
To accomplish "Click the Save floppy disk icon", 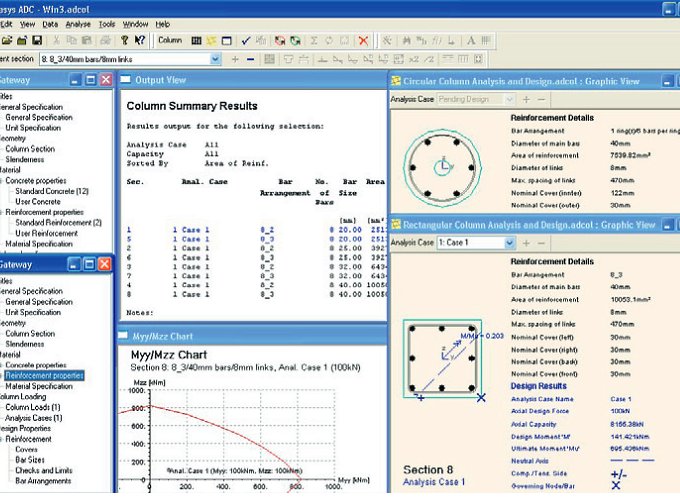I will click(x=37, y=41).
